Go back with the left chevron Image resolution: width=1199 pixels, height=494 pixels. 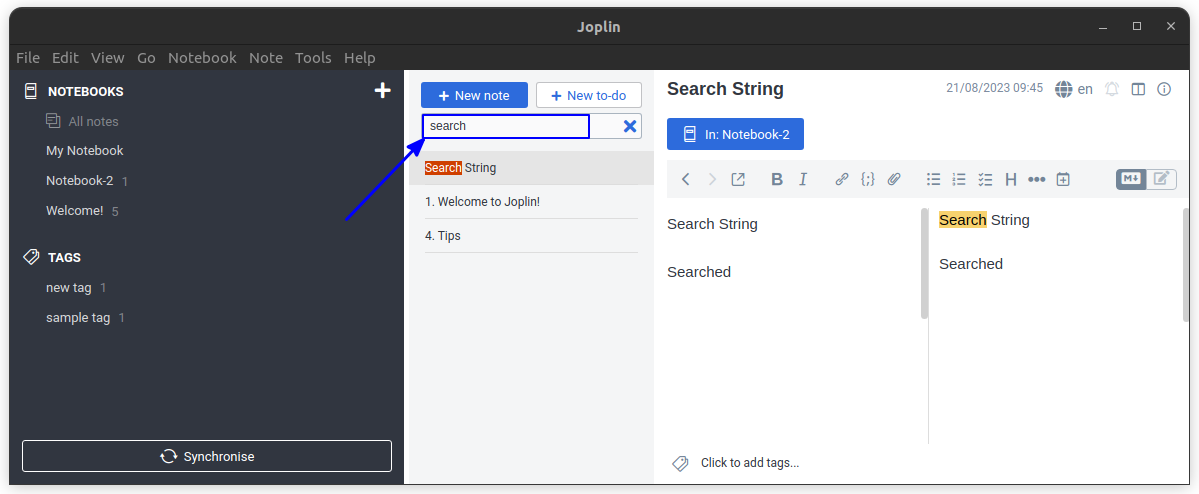coord(685,179)
